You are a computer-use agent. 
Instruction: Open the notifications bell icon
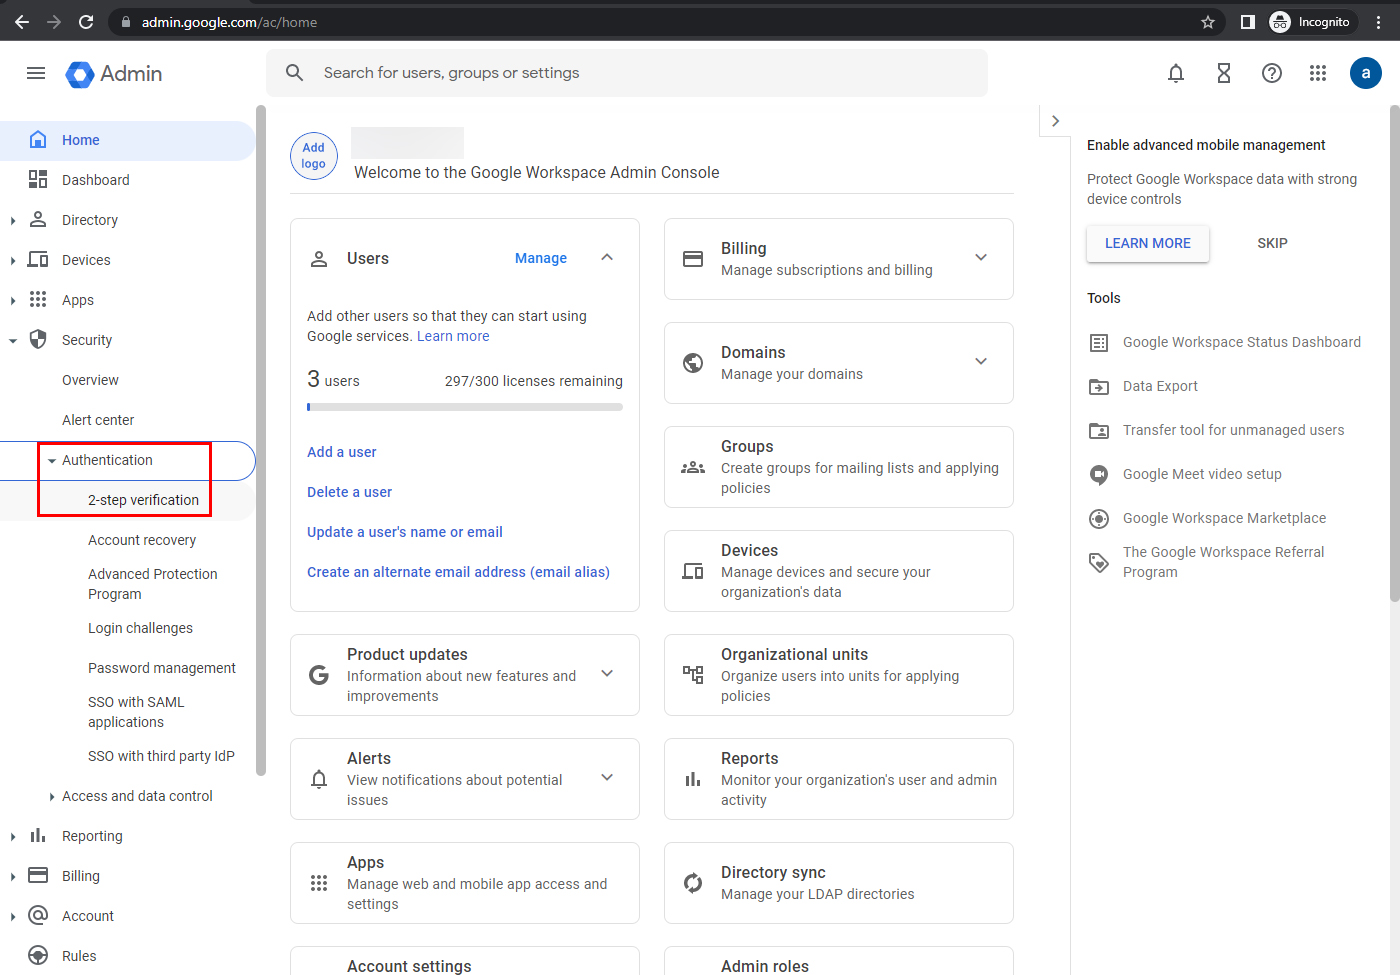click(1176, 73)
